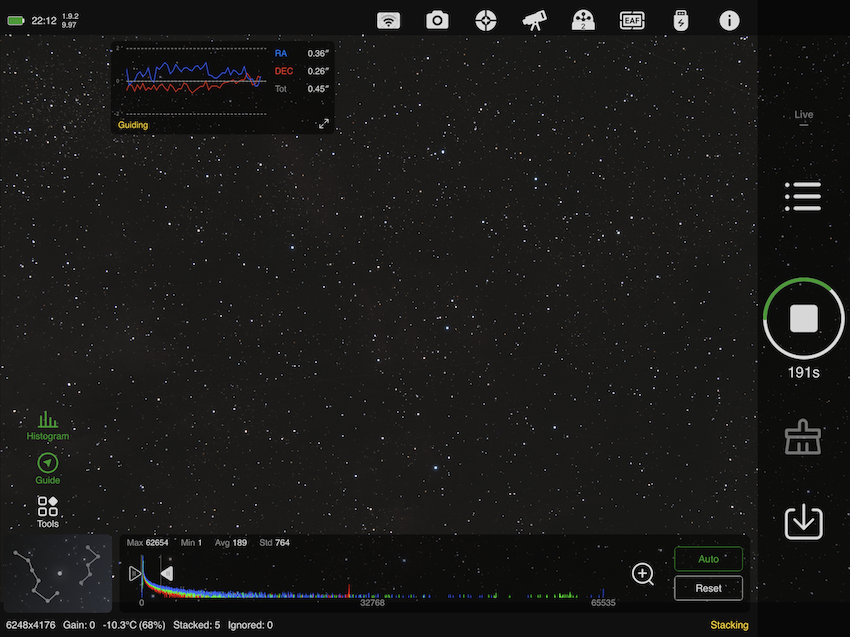
Task: Open the info about icon
Action: tap(729, 21)
